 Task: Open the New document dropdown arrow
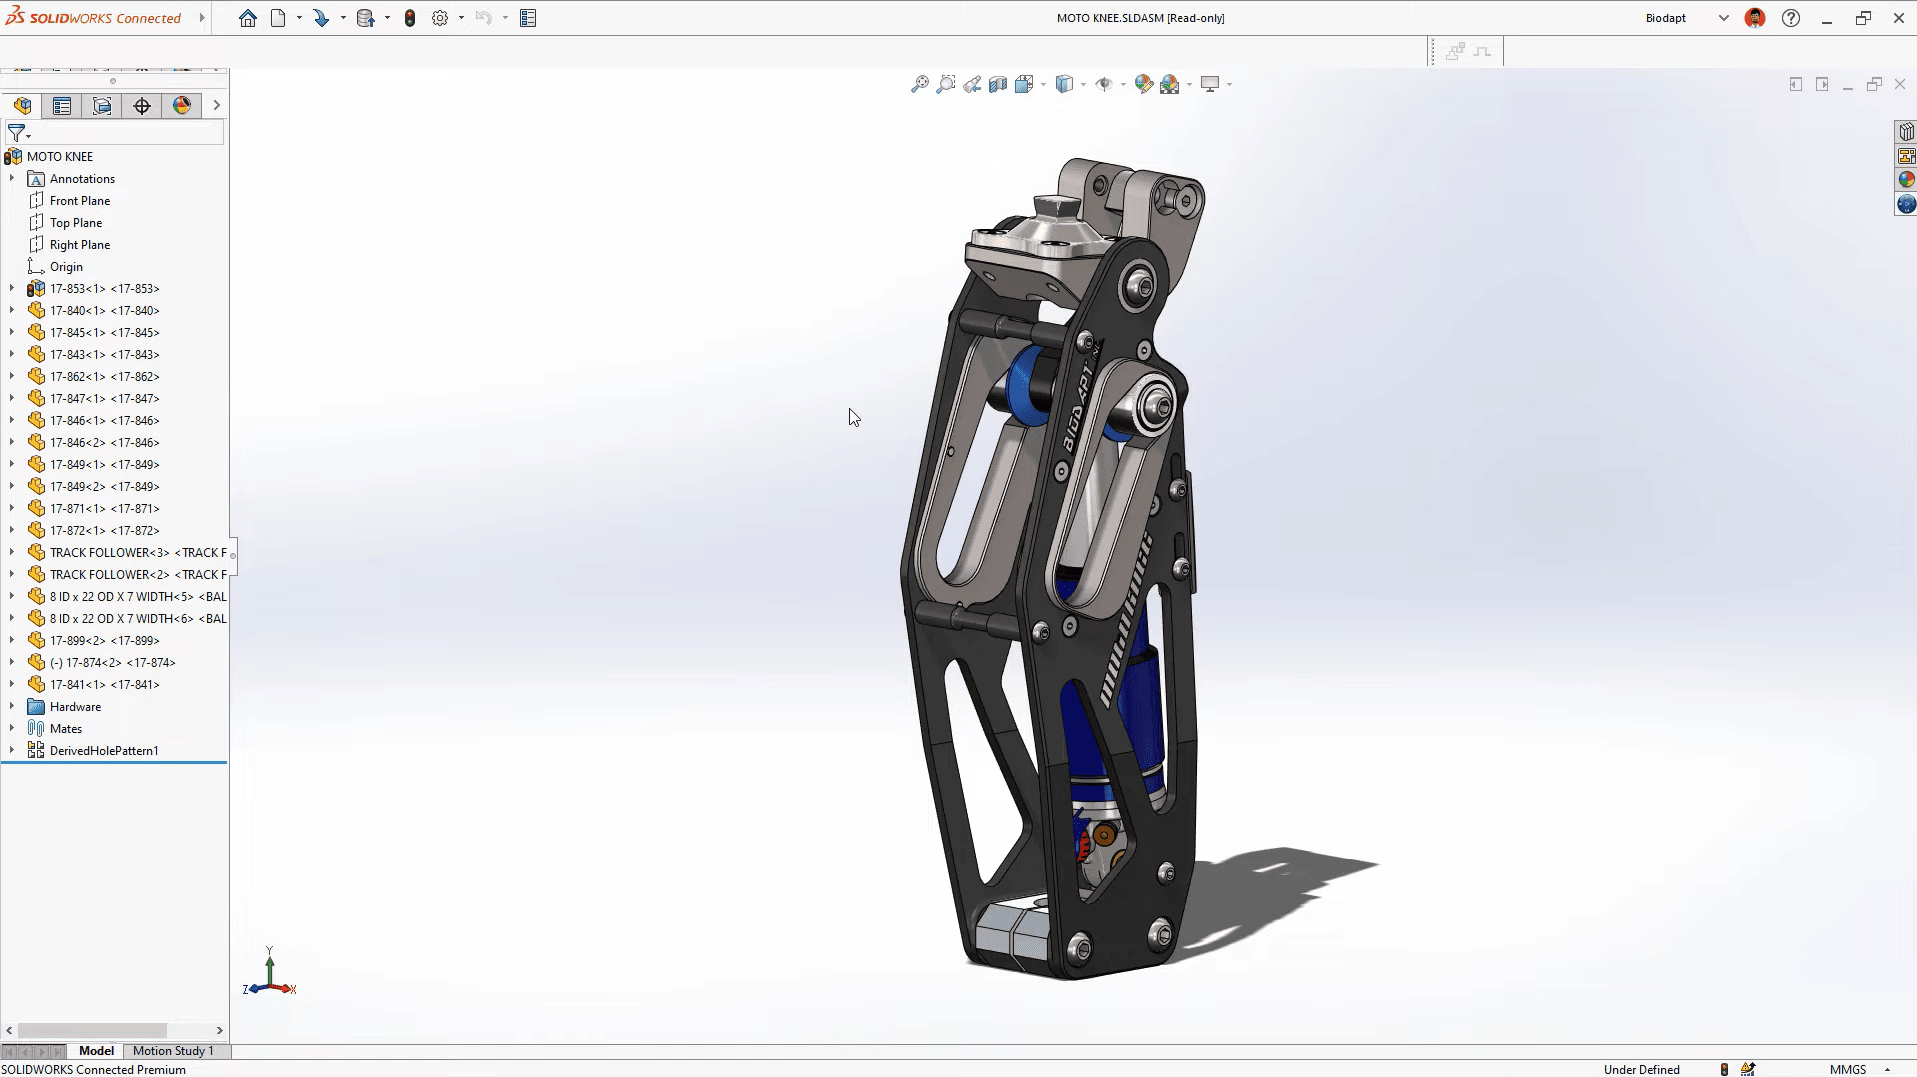(x=299, y=18)
